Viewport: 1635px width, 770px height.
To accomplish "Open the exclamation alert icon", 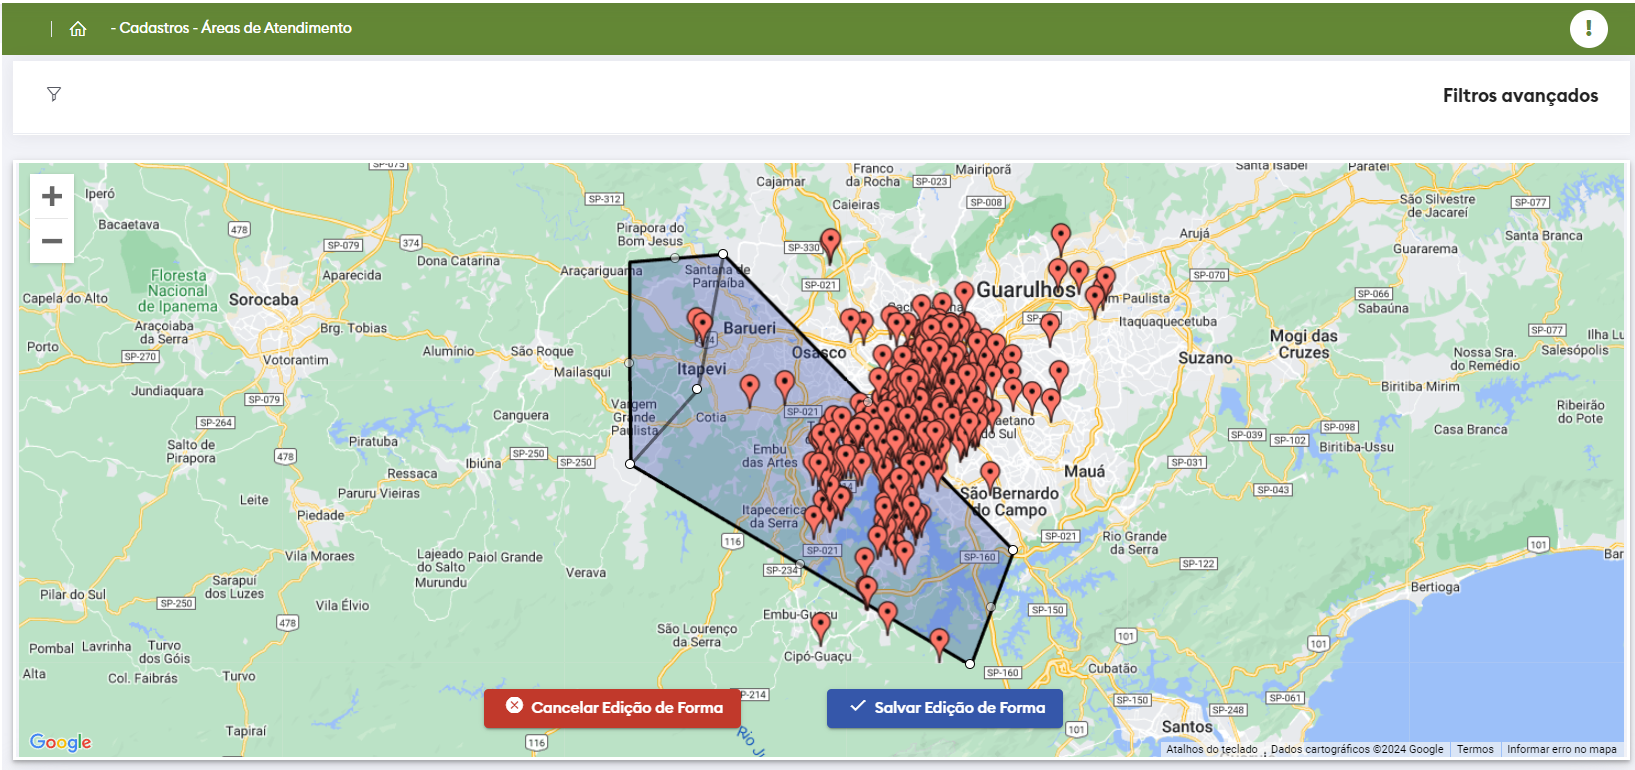I will coord(1588,29).
